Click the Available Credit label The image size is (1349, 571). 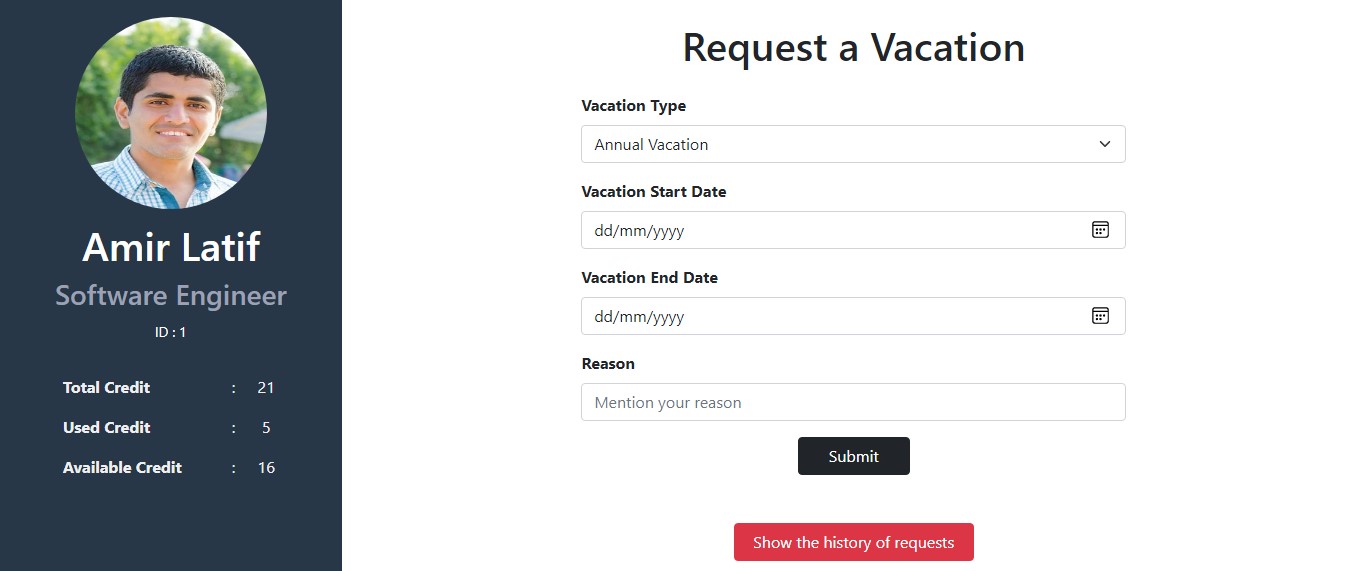point(122,468)
